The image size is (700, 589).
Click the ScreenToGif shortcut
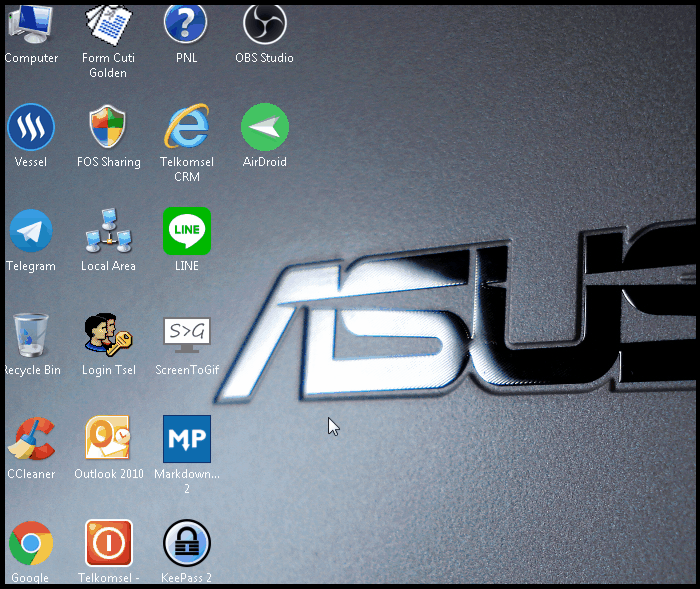187,335
